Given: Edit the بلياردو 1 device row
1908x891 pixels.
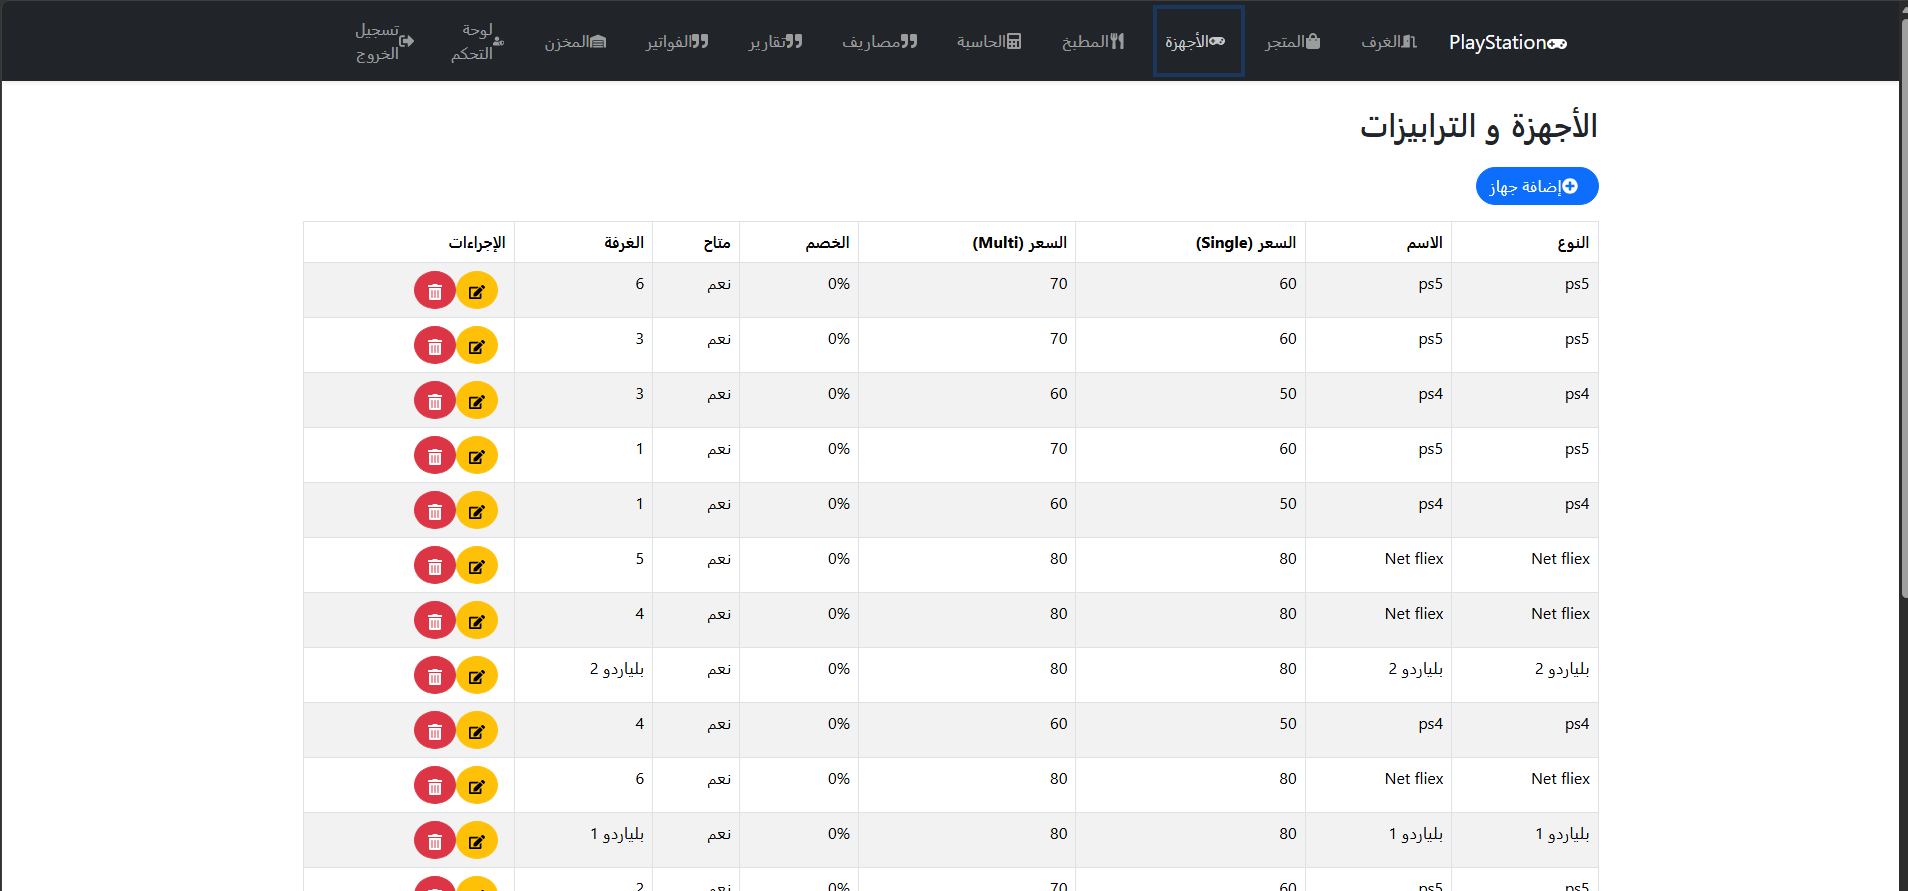Looking at the screenshot, I should pos(477,841).
